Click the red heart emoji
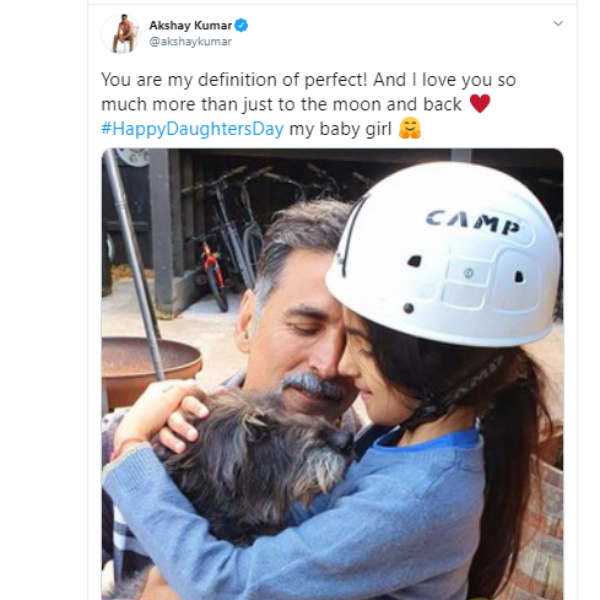This screenshot has width=600, height=600. point(479,103)
